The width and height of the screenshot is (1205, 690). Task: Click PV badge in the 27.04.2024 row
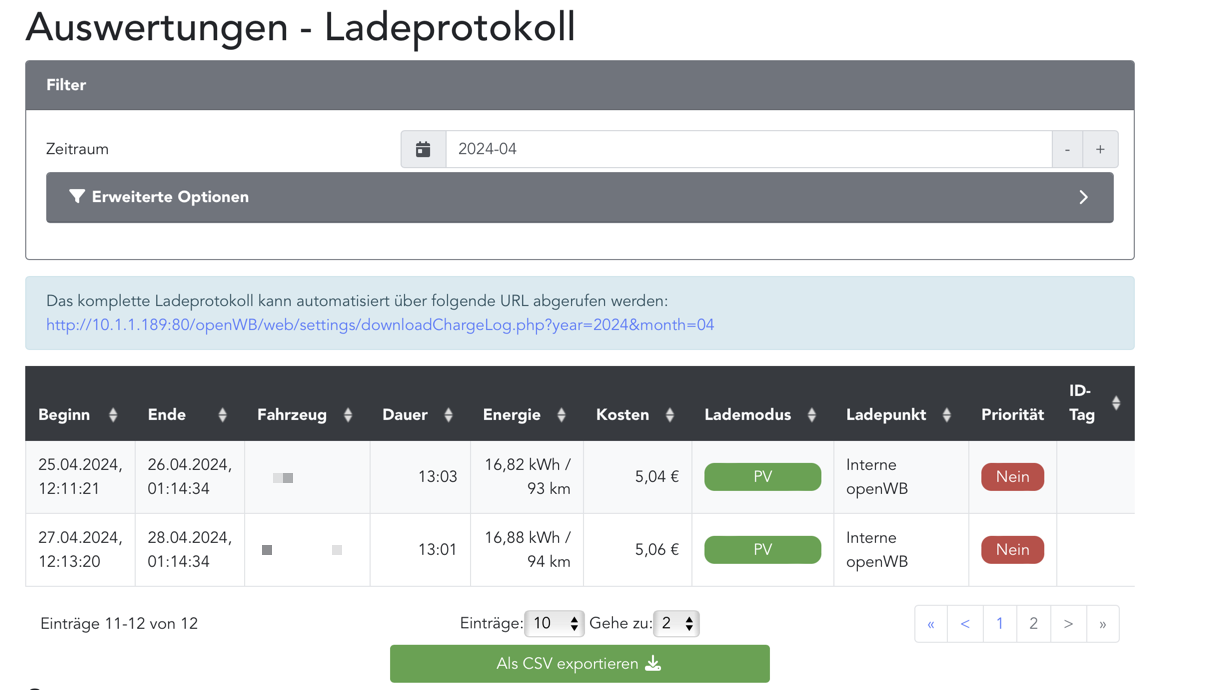click(x=763, y=550)
